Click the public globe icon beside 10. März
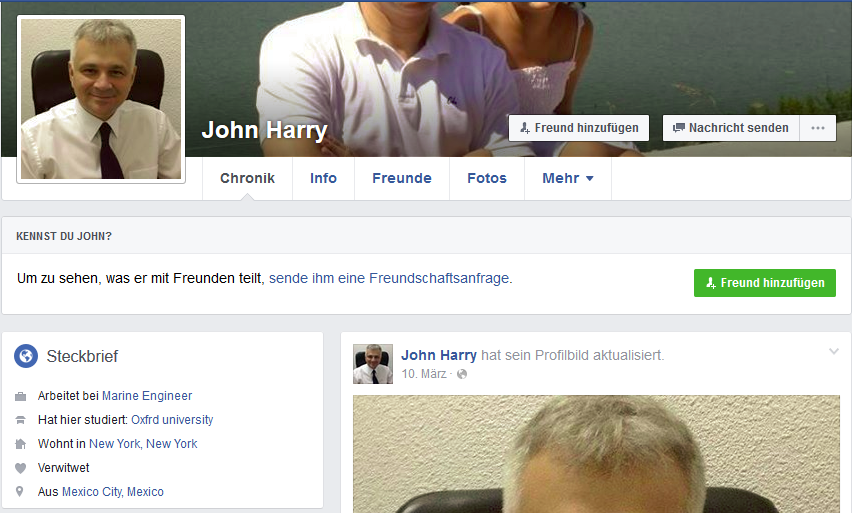 click(462, 374)
